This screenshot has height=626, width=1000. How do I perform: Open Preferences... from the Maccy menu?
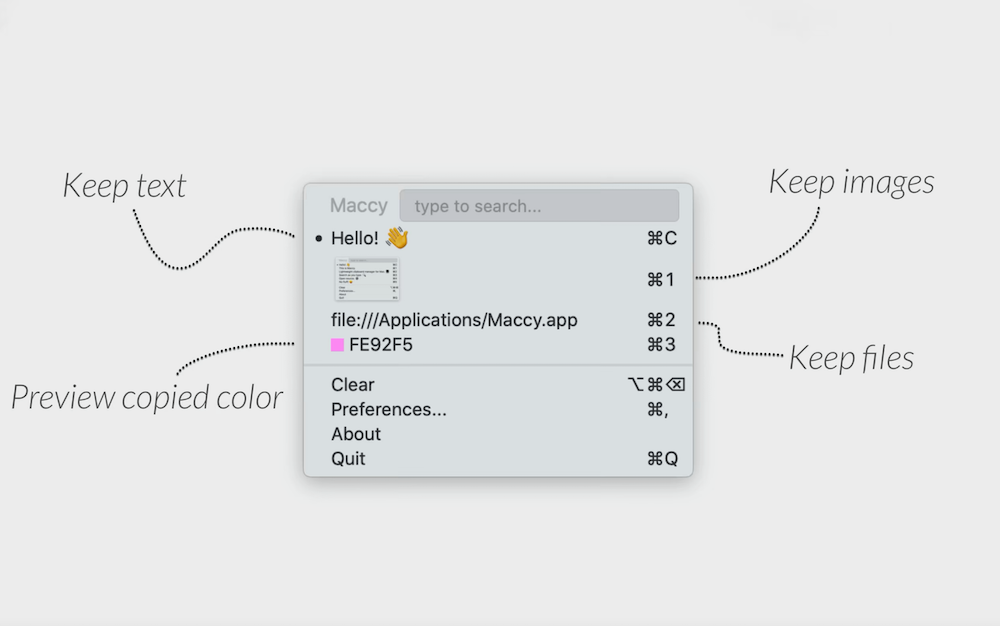(389, 409)
